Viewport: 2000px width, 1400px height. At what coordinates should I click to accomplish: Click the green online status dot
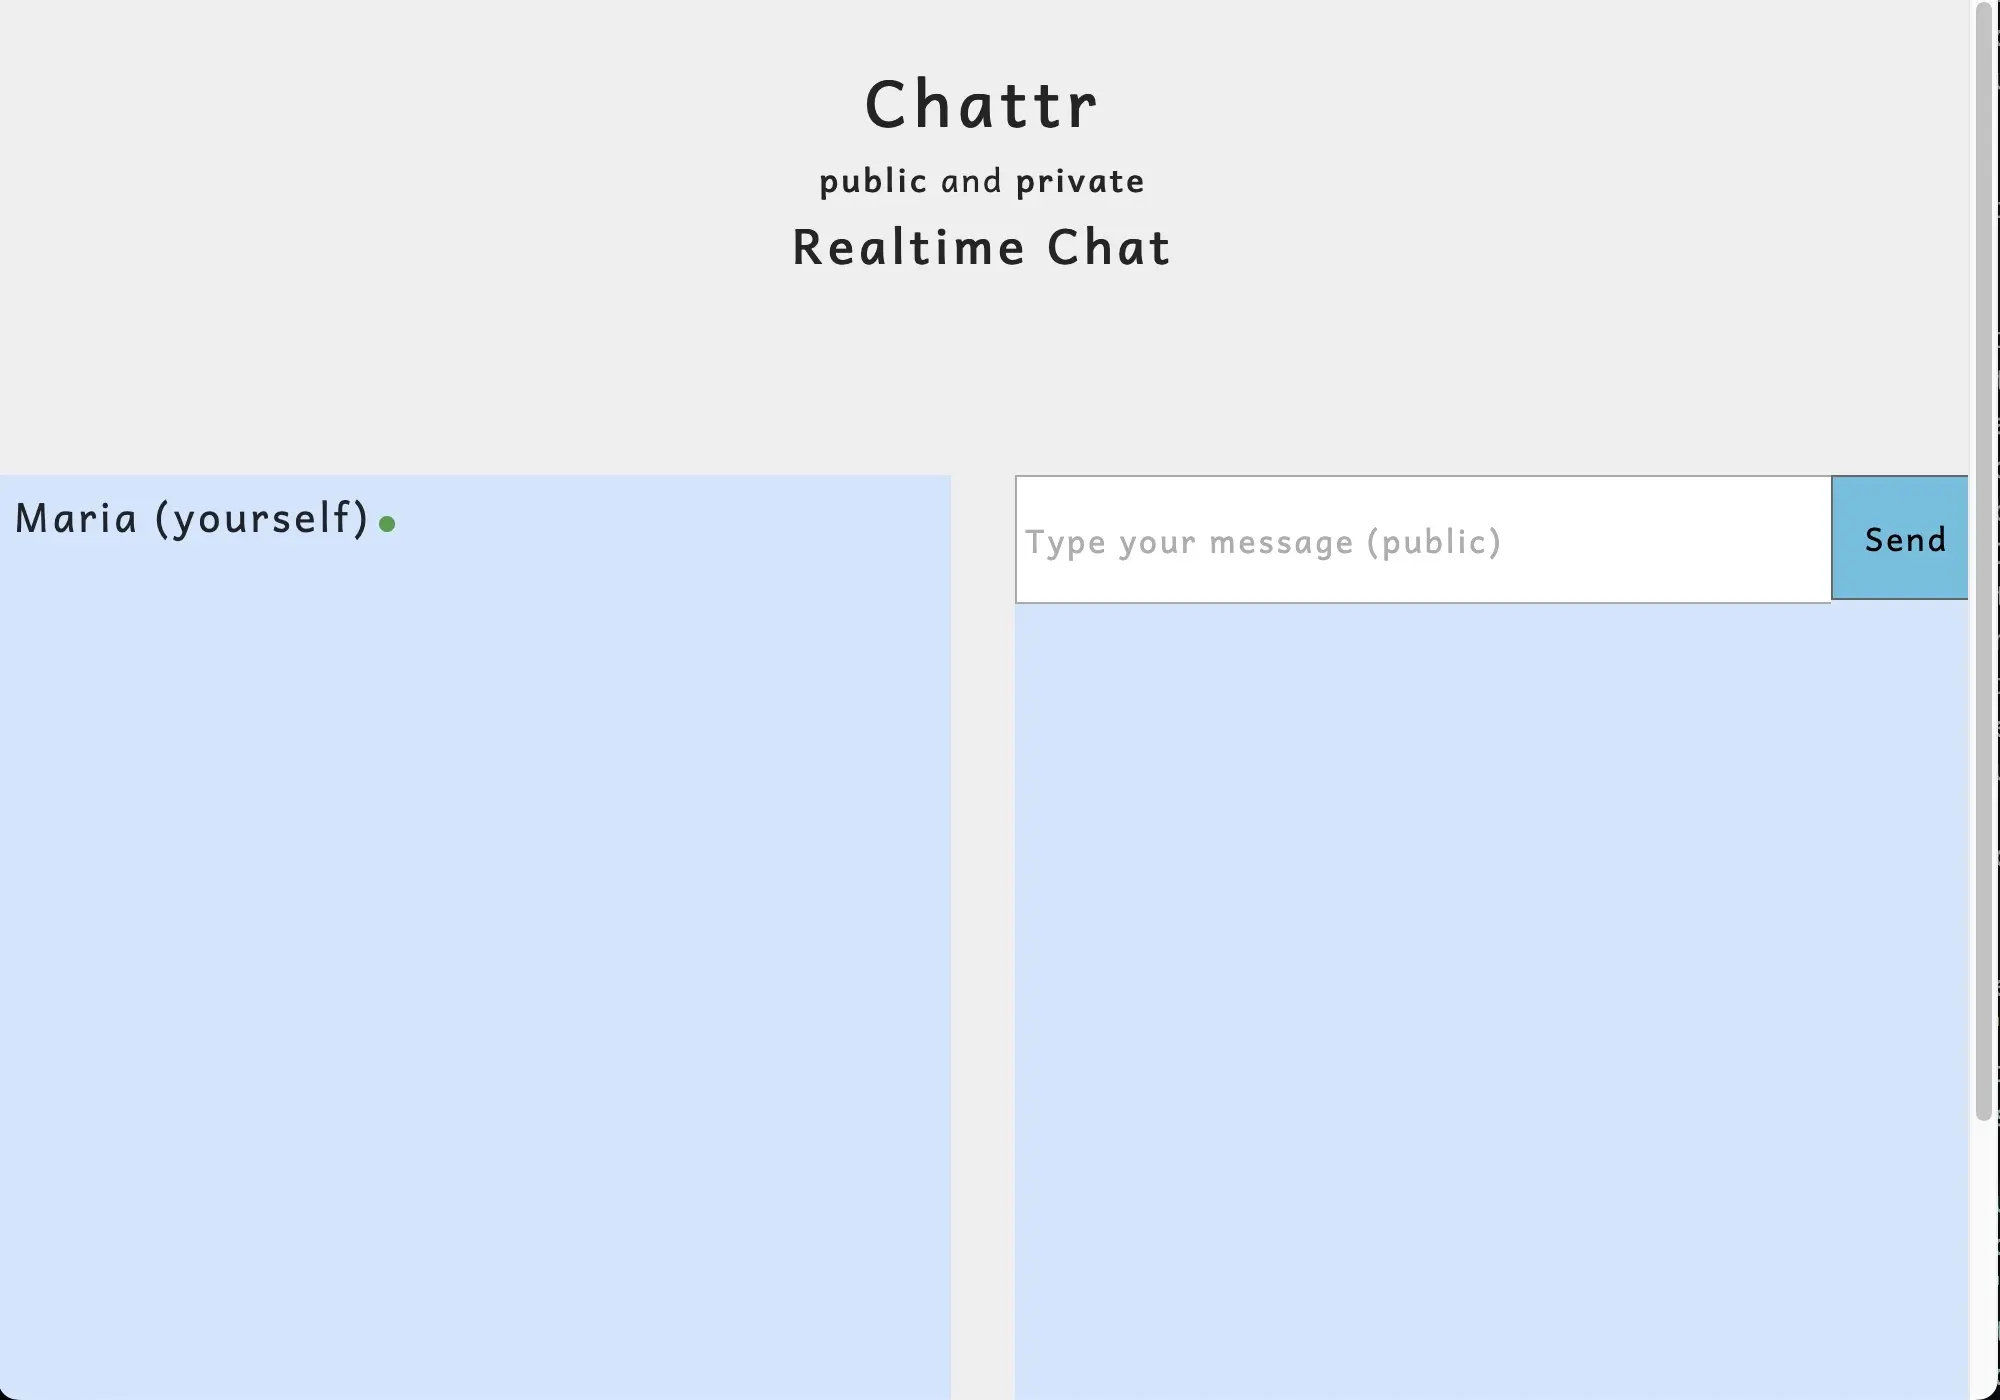(387, 524)
